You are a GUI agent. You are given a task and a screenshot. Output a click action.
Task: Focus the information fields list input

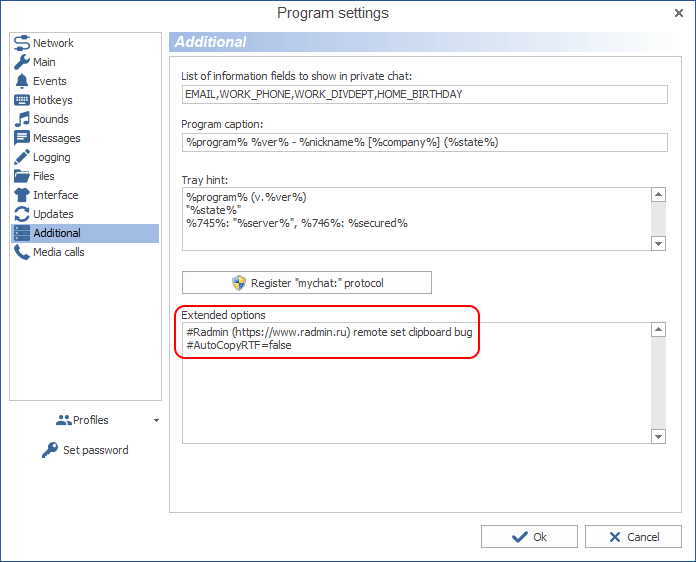click(424, 95)
